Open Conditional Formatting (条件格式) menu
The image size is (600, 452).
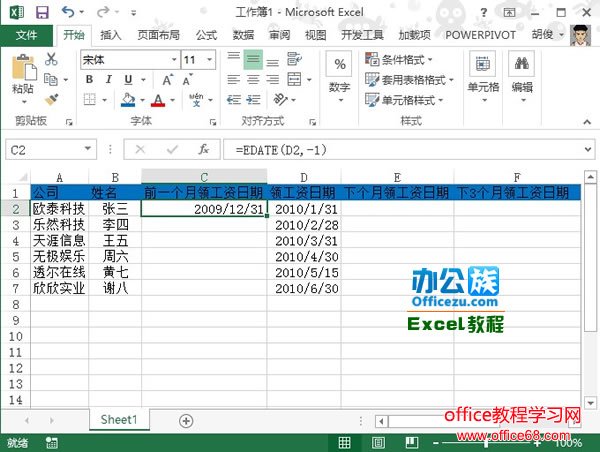(399, 59)
